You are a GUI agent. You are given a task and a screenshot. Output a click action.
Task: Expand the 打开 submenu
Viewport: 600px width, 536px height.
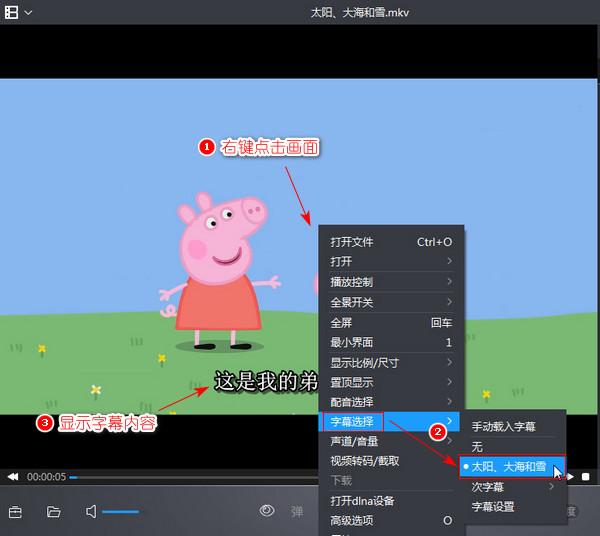[391, 262]
